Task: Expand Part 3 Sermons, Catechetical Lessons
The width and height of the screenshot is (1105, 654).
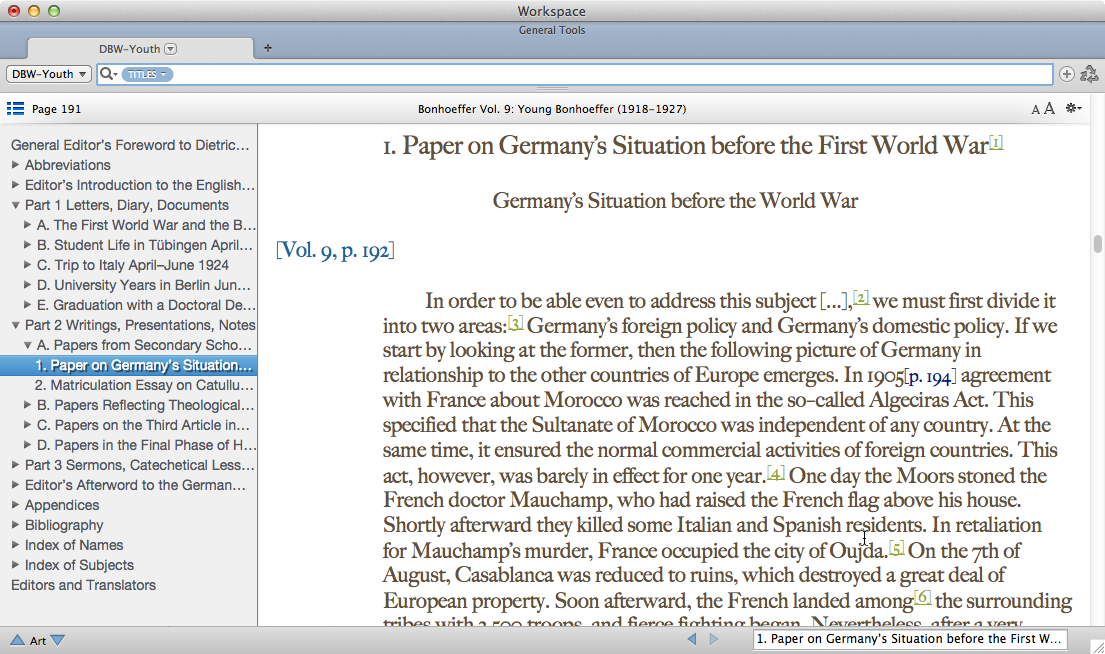Action: pyautogui.click(x=16, y=464)
